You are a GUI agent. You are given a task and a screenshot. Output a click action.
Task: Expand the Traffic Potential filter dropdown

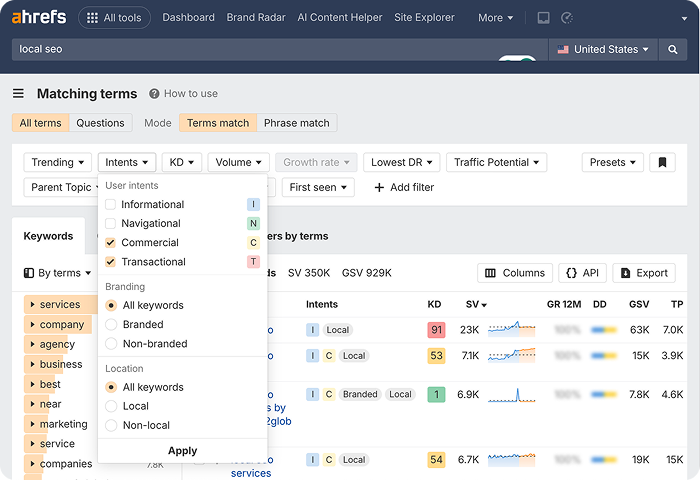[496, 162]
